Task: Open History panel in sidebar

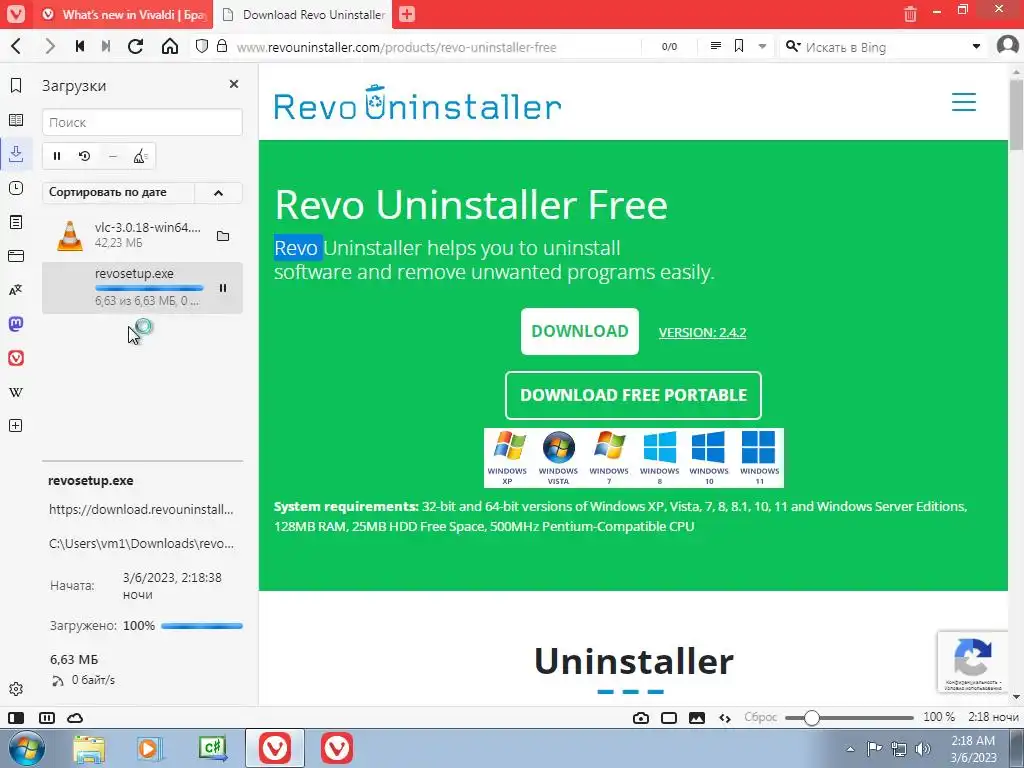Action: click(16, 188)
